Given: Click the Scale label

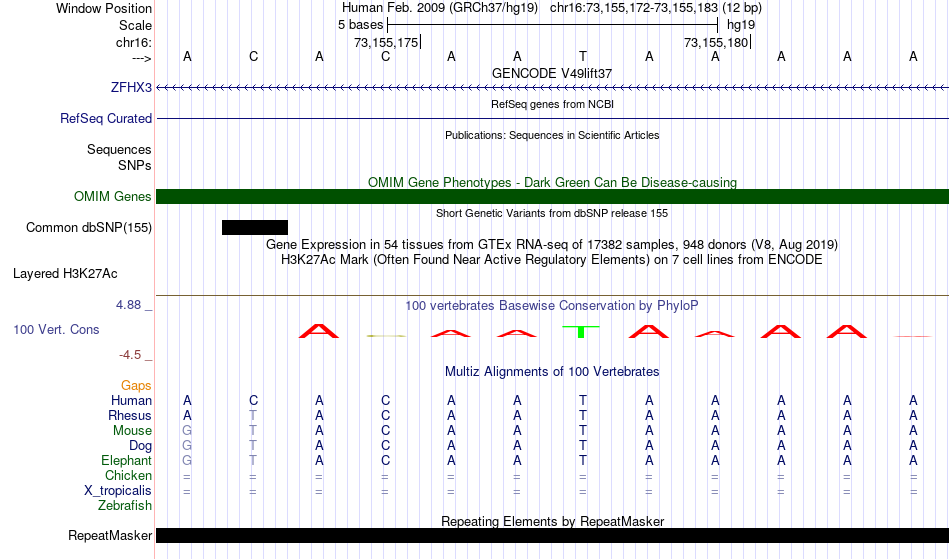Looking at the screenshot, I should tap(136, 25).
